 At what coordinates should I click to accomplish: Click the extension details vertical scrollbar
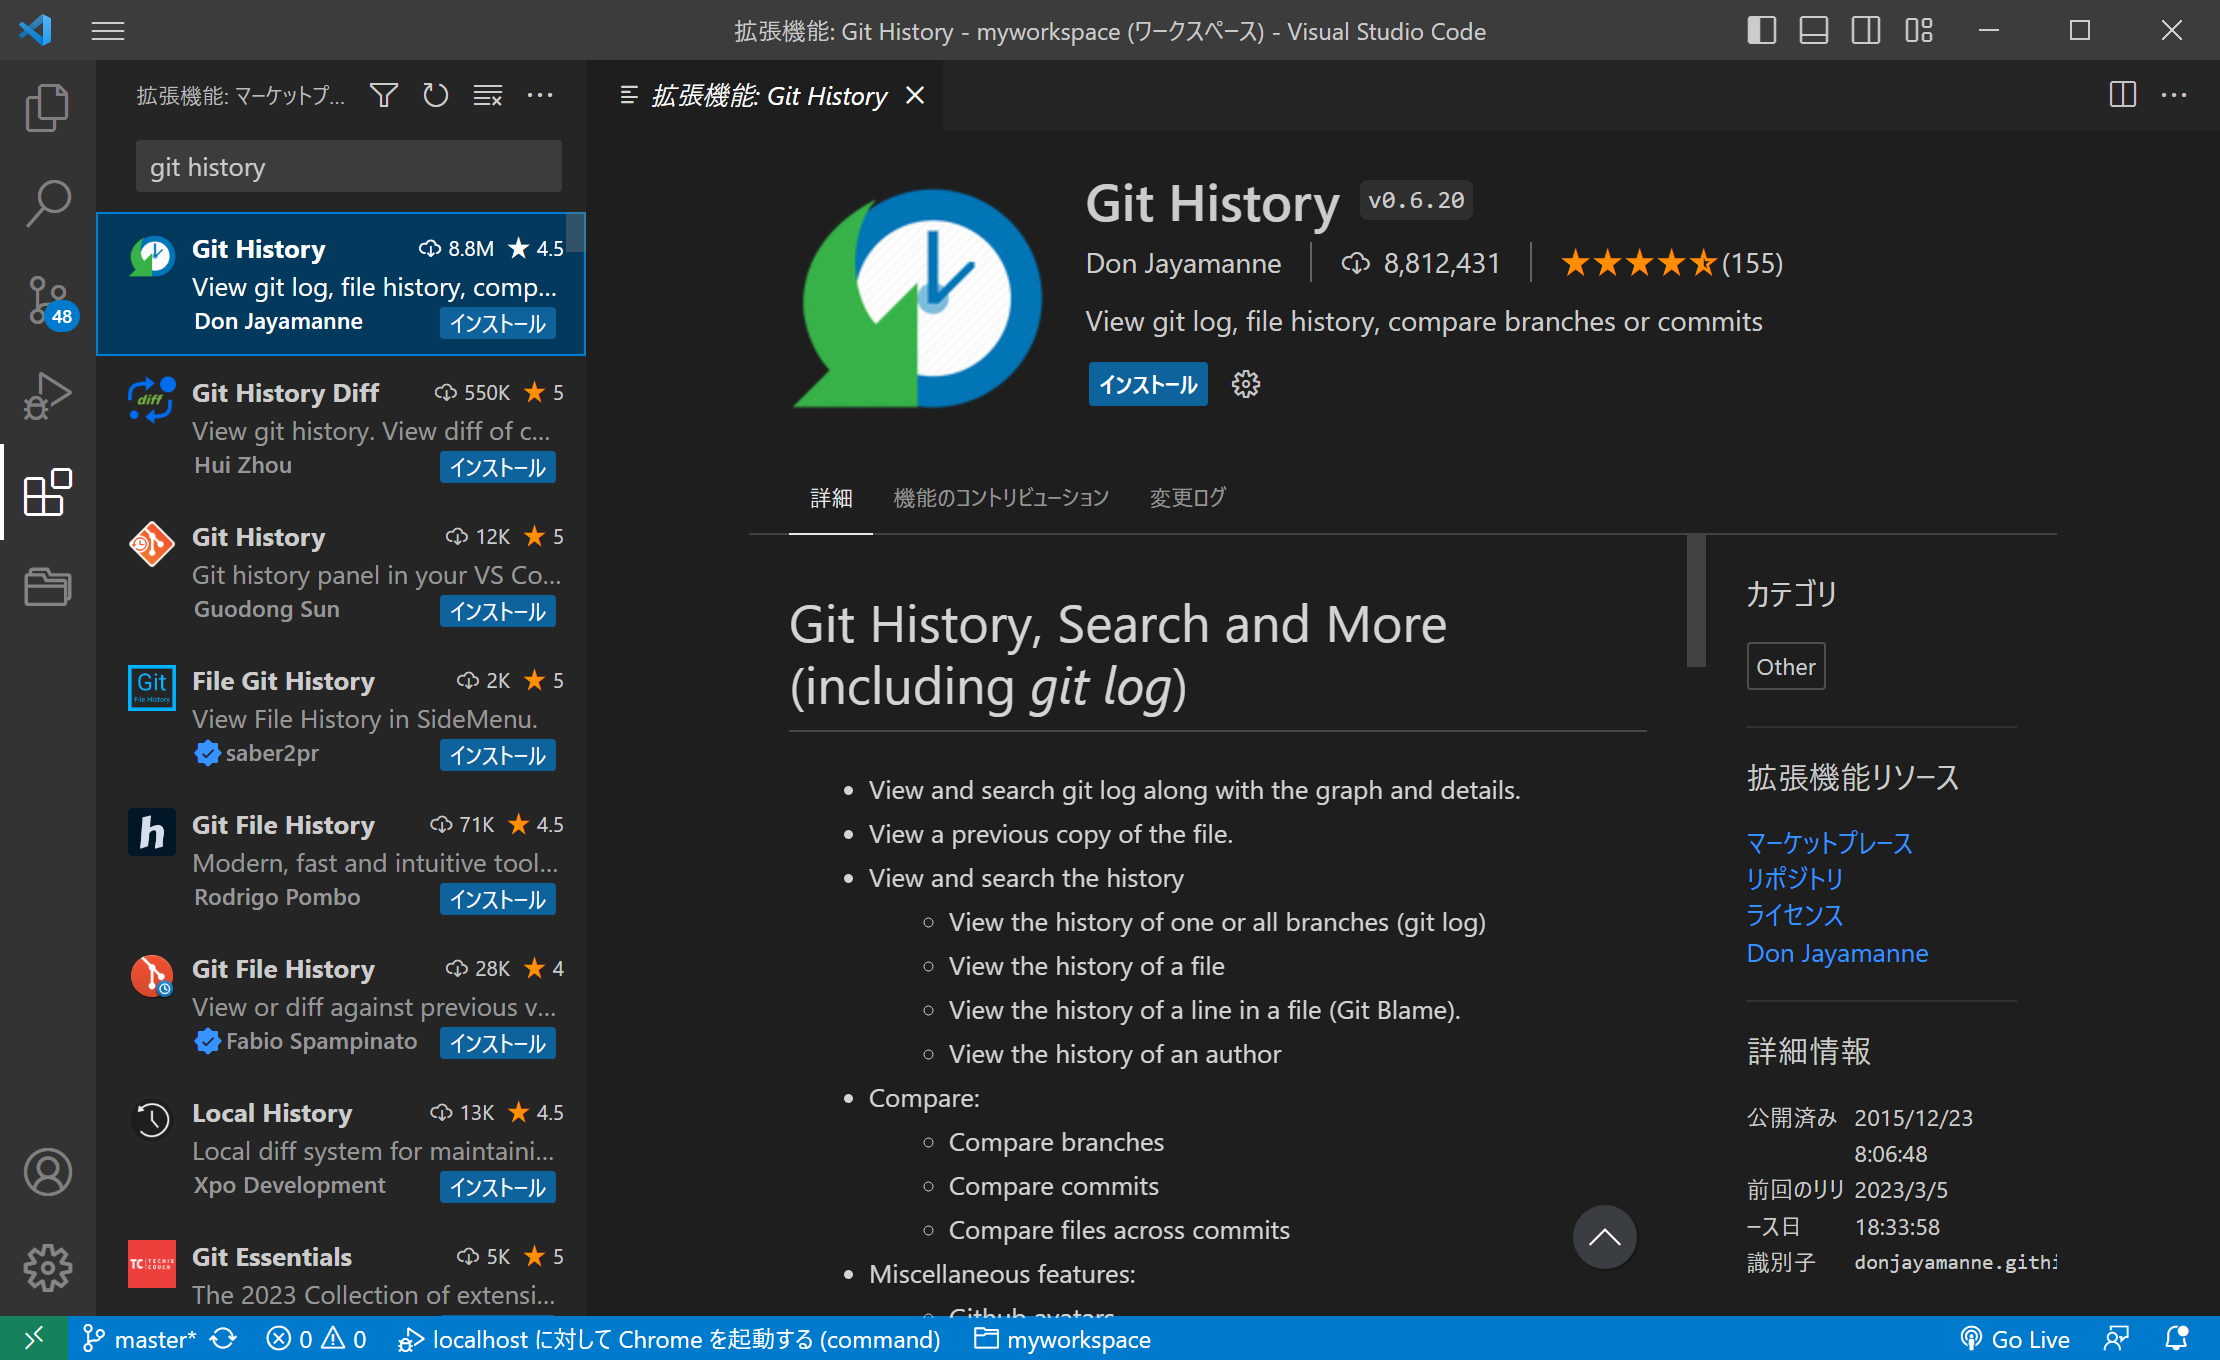click(x=1696, y=600)
